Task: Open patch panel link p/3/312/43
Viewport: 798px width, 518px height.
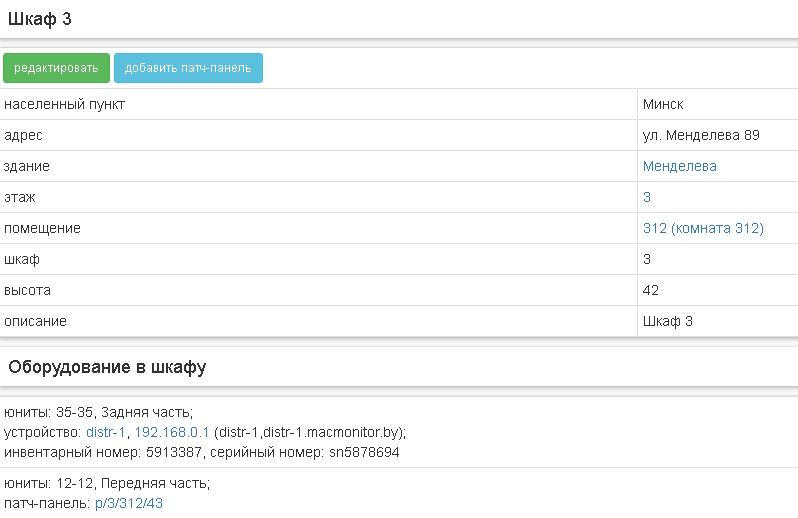Action: point(128,503)
